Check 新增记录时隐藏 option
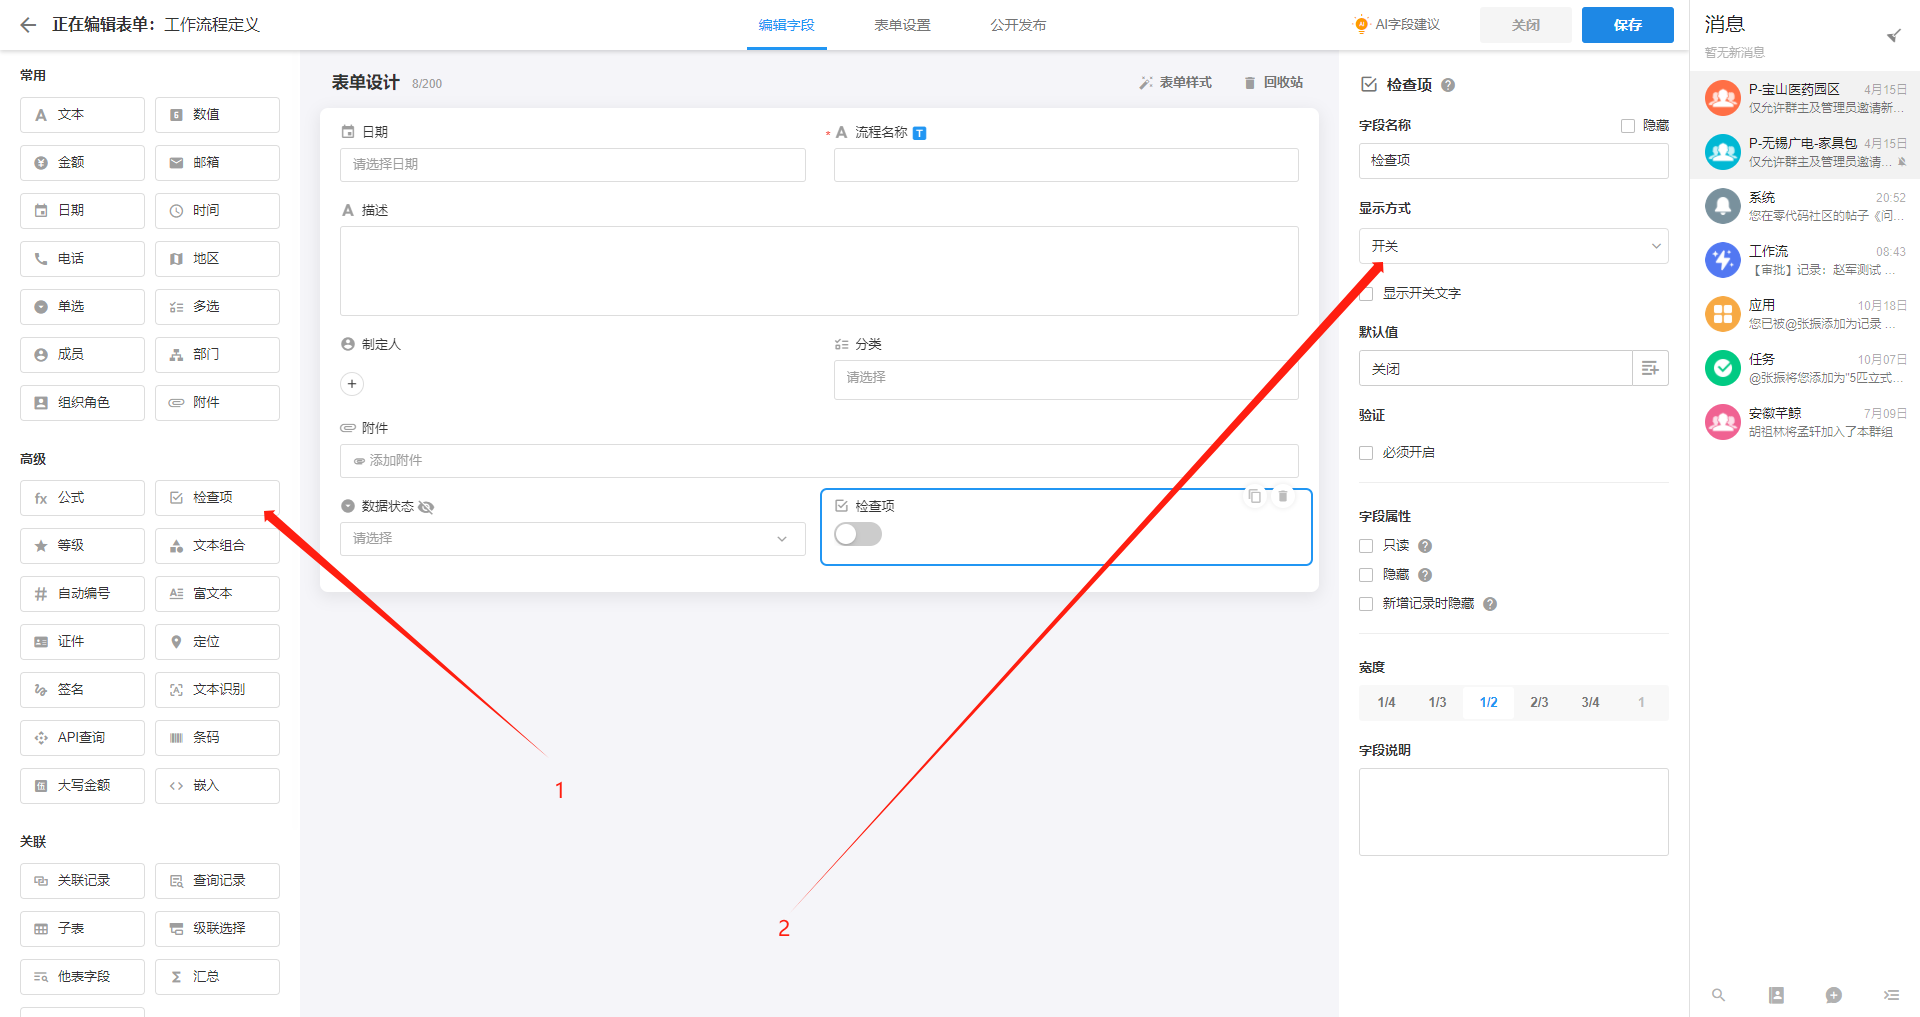The image size is (1920, 1017). pyautogui.click(x=1366, y=604)
